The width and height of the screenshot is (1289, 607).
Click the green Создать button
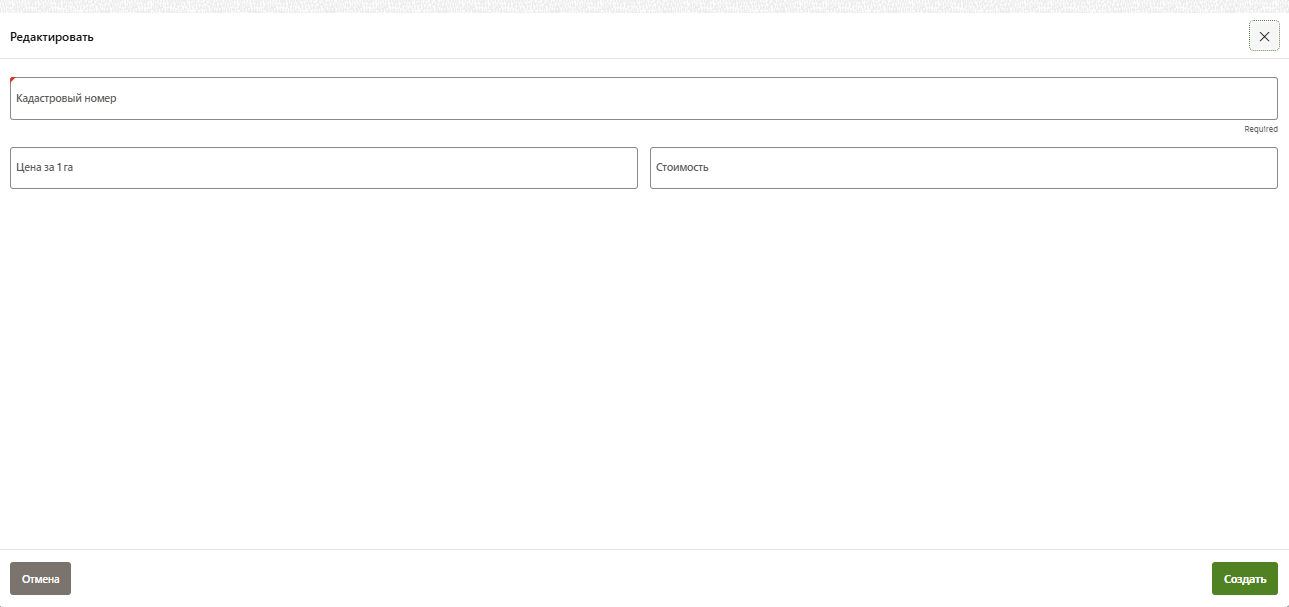[x=1244, y=579]
